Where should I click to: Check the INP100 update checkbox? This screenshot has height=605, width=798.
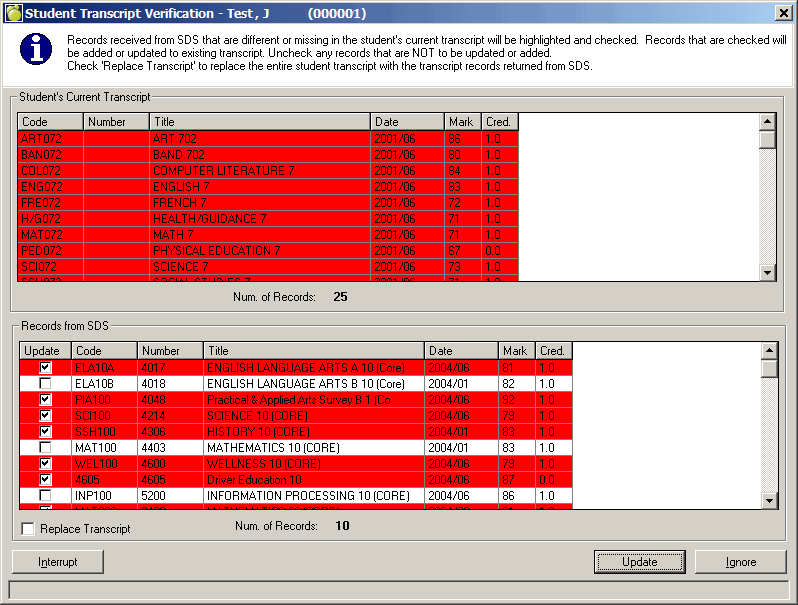45,495
